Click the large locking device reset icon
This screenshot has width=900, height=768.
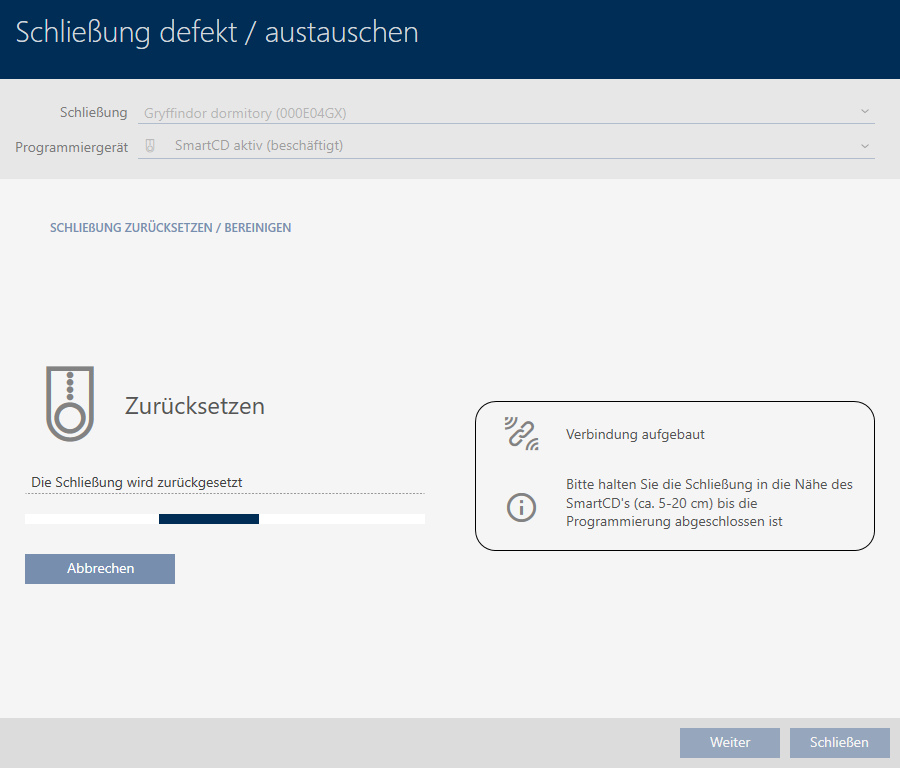tap(69, 403)
